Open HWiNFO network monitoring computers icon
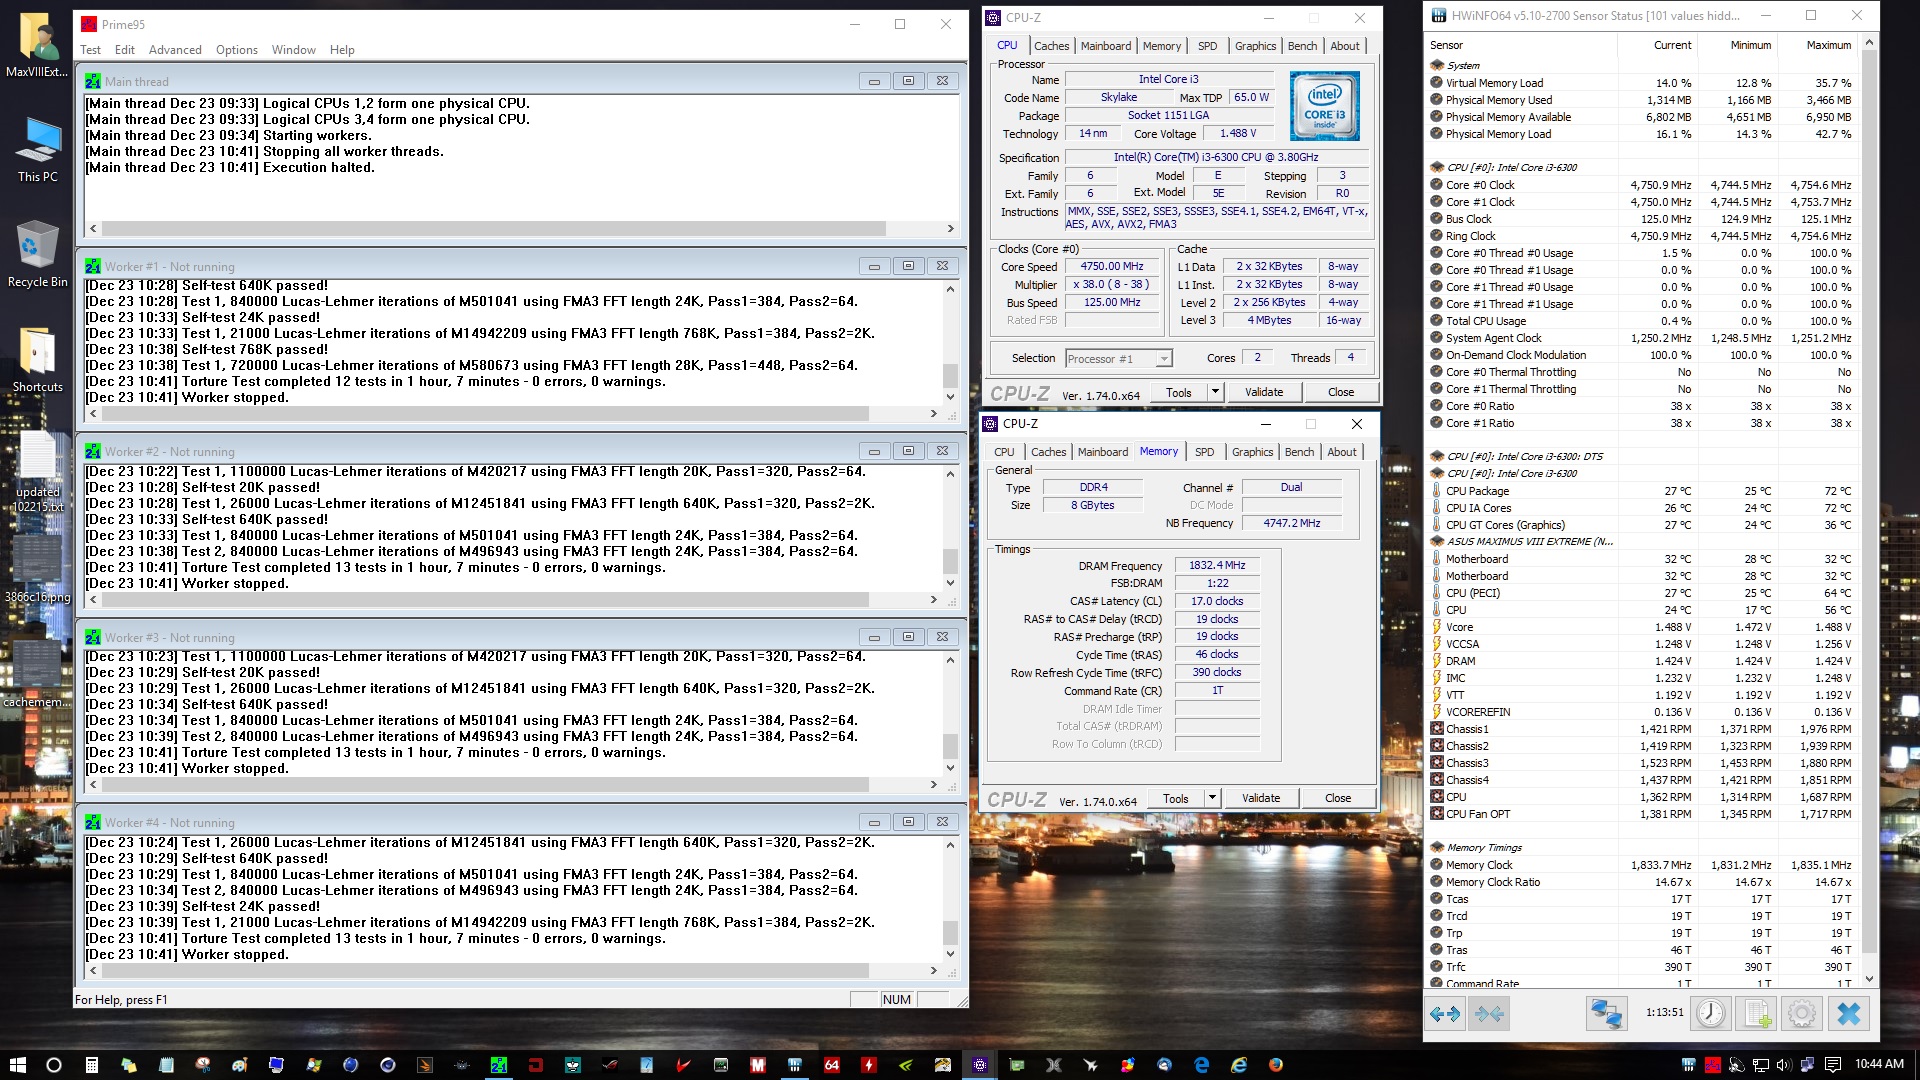The width and height of the screenshot is (1920, 1080). click(x=1606, y=1014)
